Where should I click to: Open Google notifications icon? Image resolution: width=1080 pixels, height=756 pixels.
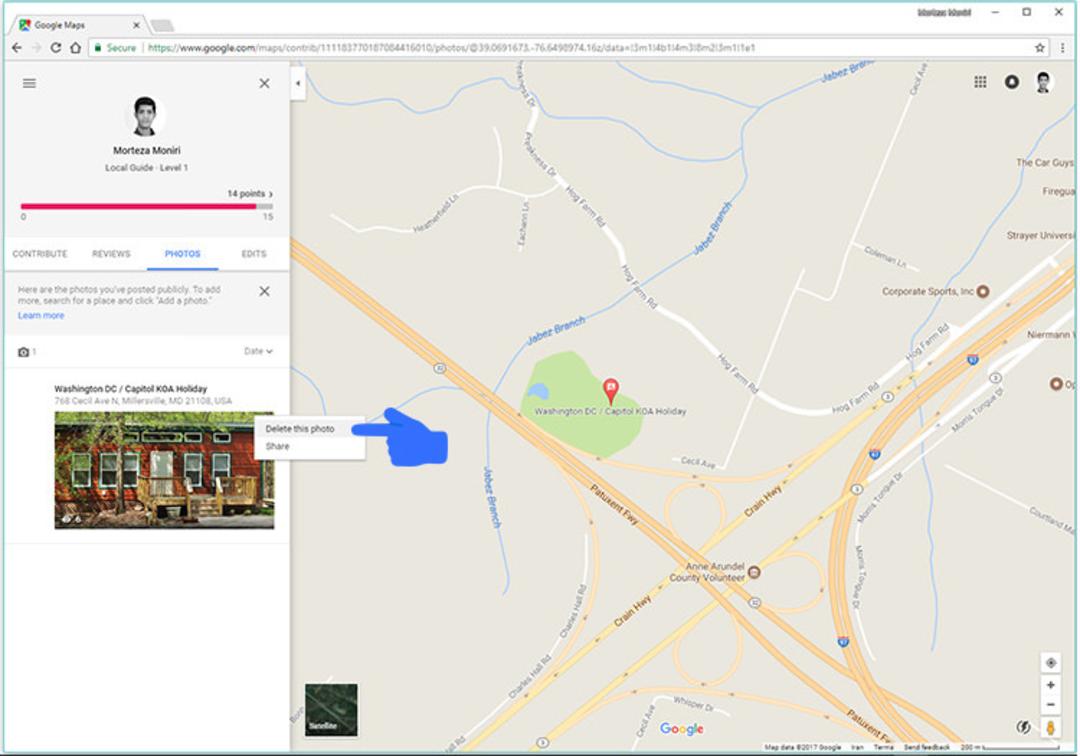1012,82
